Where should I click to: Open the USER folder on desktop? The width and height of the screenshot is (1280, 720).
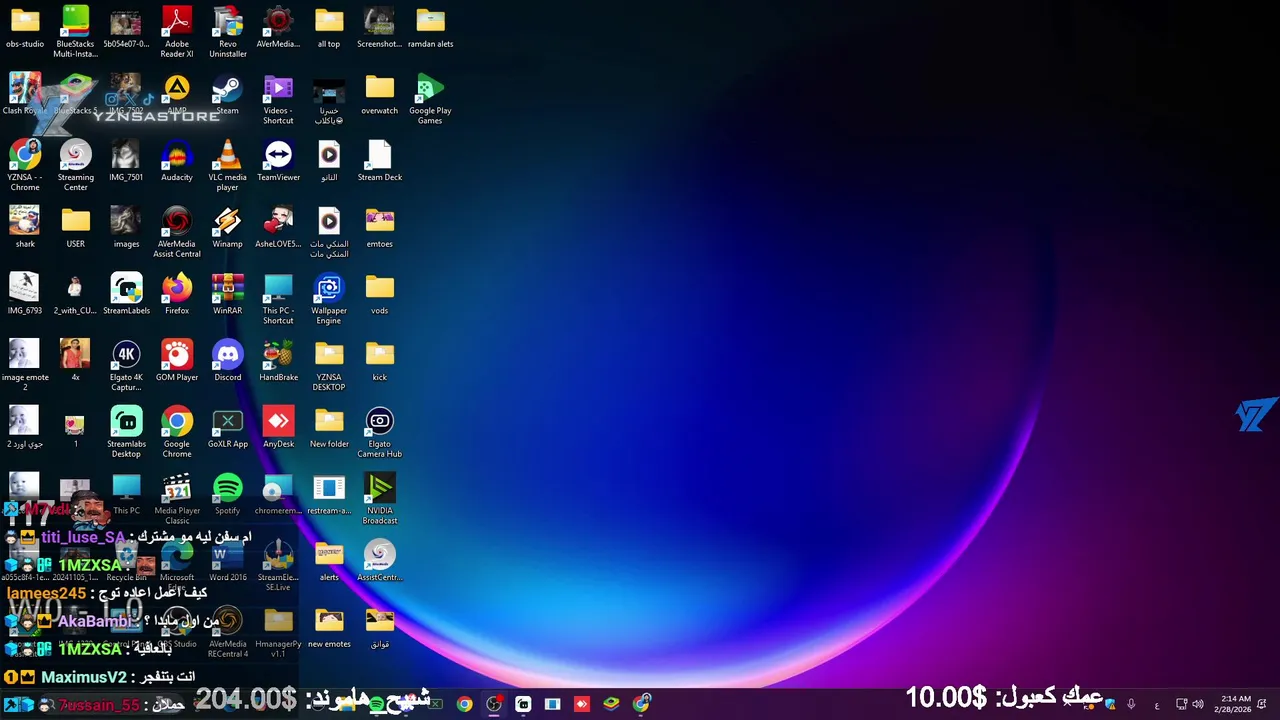tap(76, 227)
